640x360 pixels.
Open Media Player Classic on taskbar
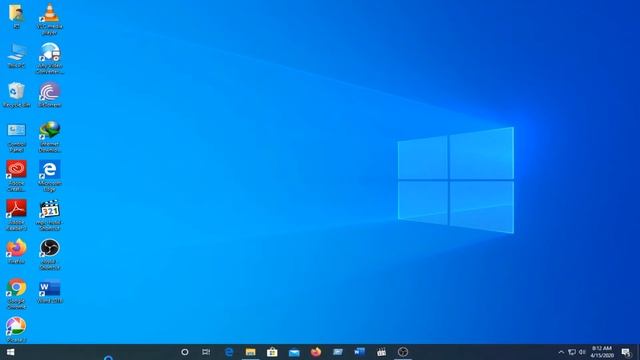381,352
